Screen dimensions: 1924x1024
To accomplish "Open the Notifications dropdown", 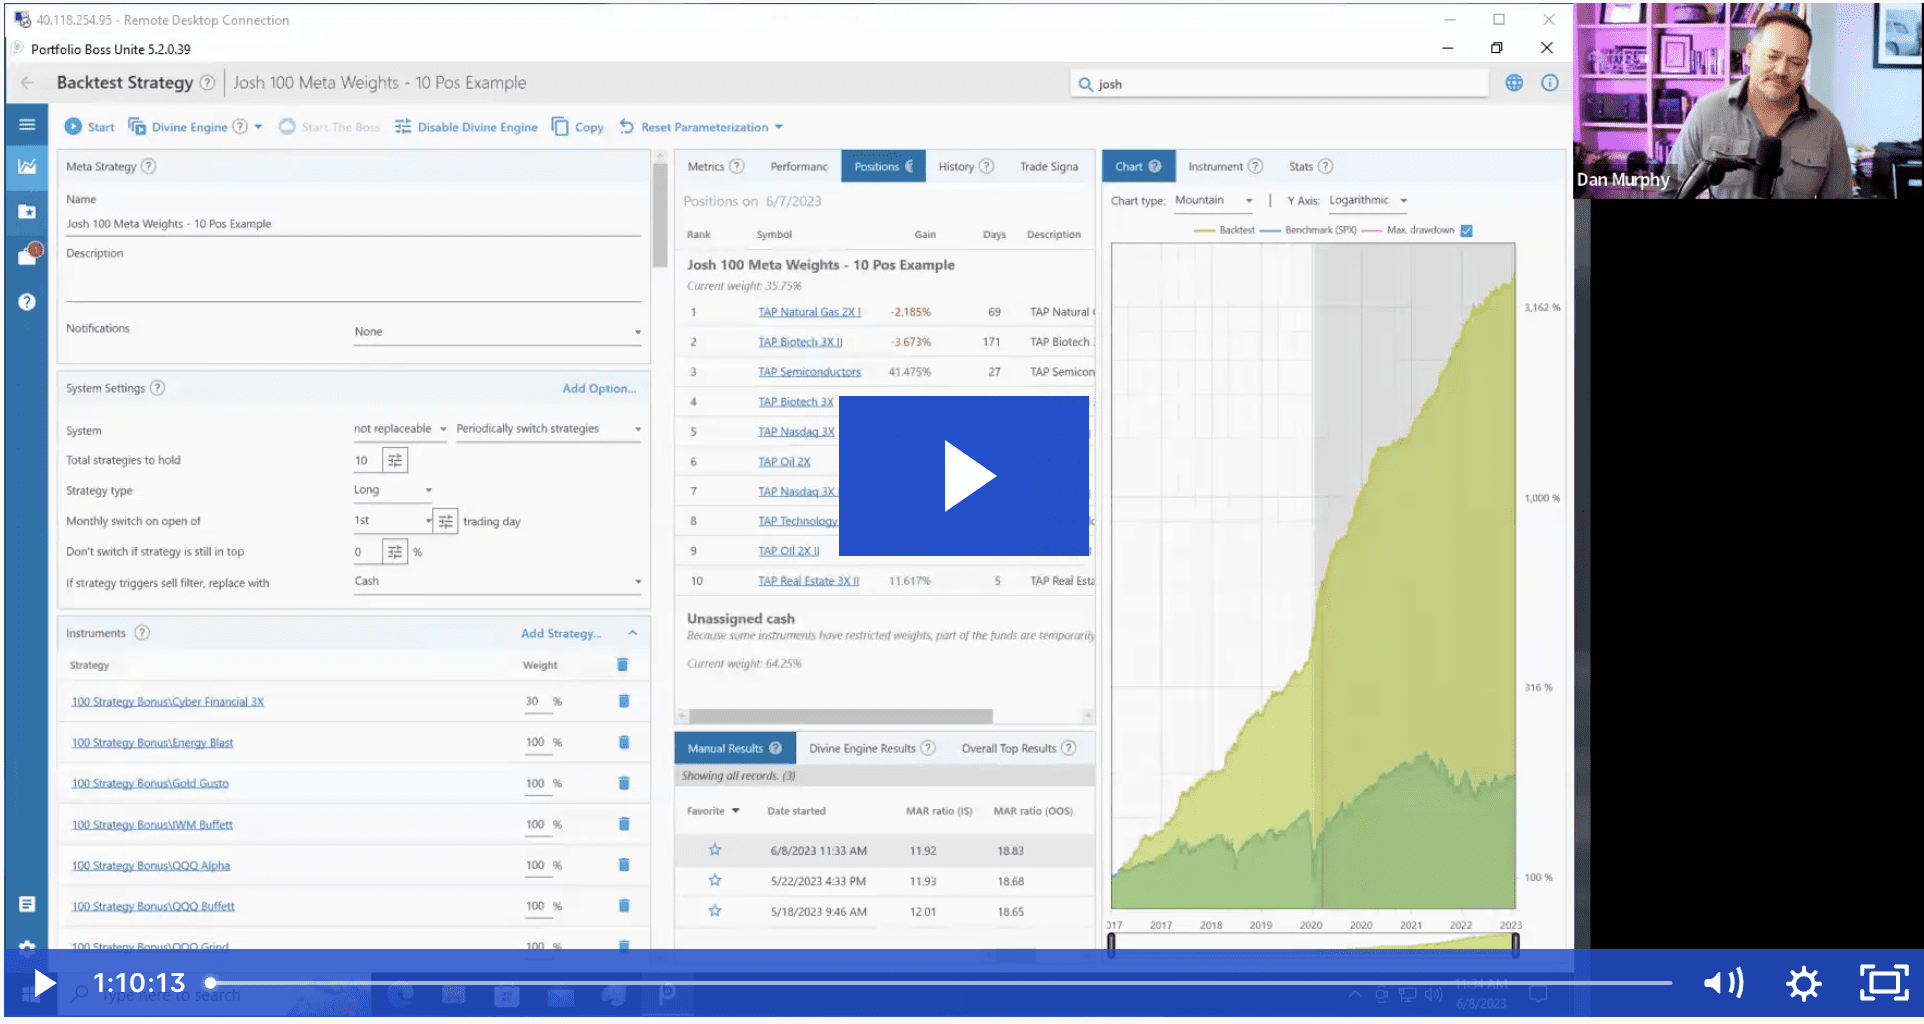I will 497,332.
